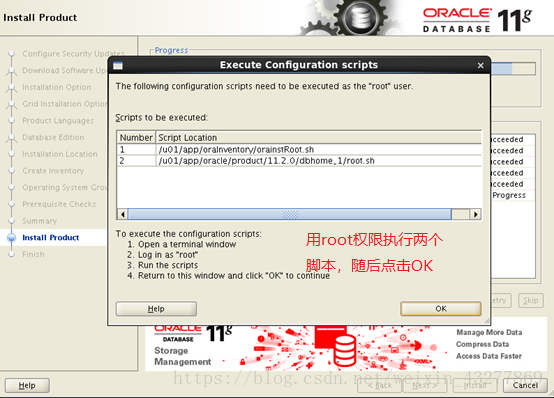Click right arrow of script table scrollbar

tap(476, 214)
